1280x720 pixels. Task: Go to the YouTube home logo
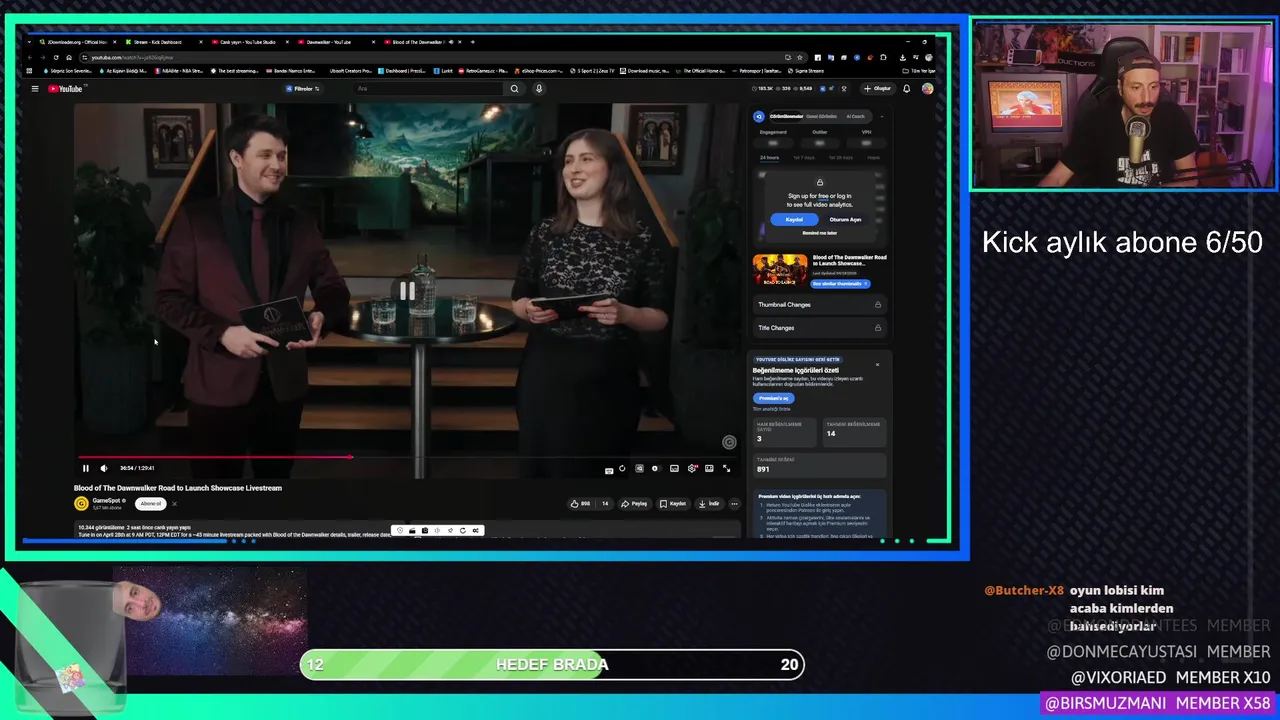66,89
